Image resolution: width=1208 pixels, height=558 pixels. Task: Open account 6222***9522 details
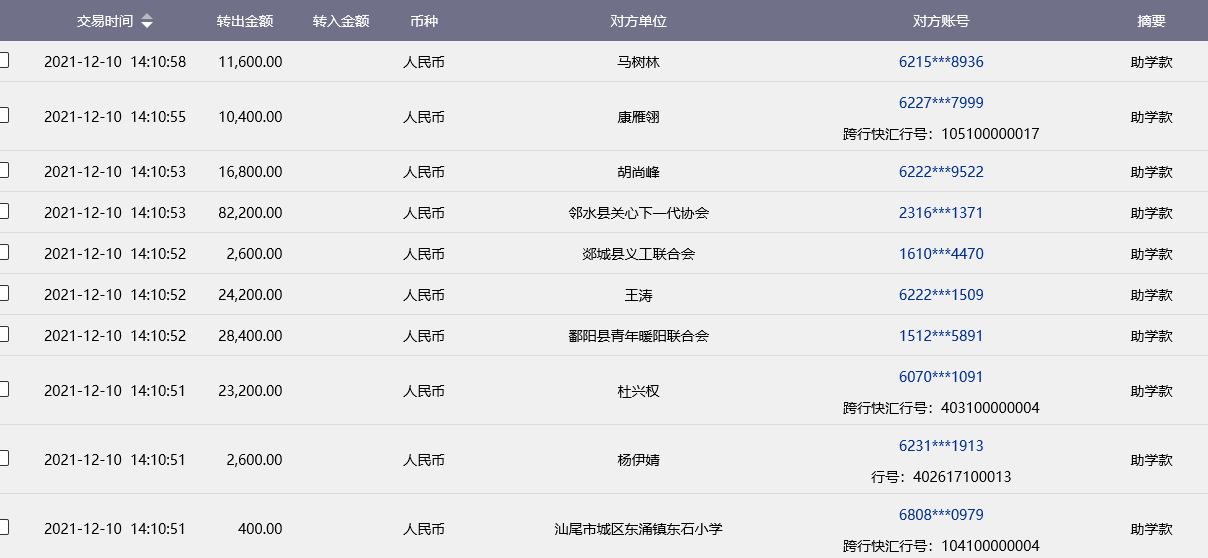(940, 172)
